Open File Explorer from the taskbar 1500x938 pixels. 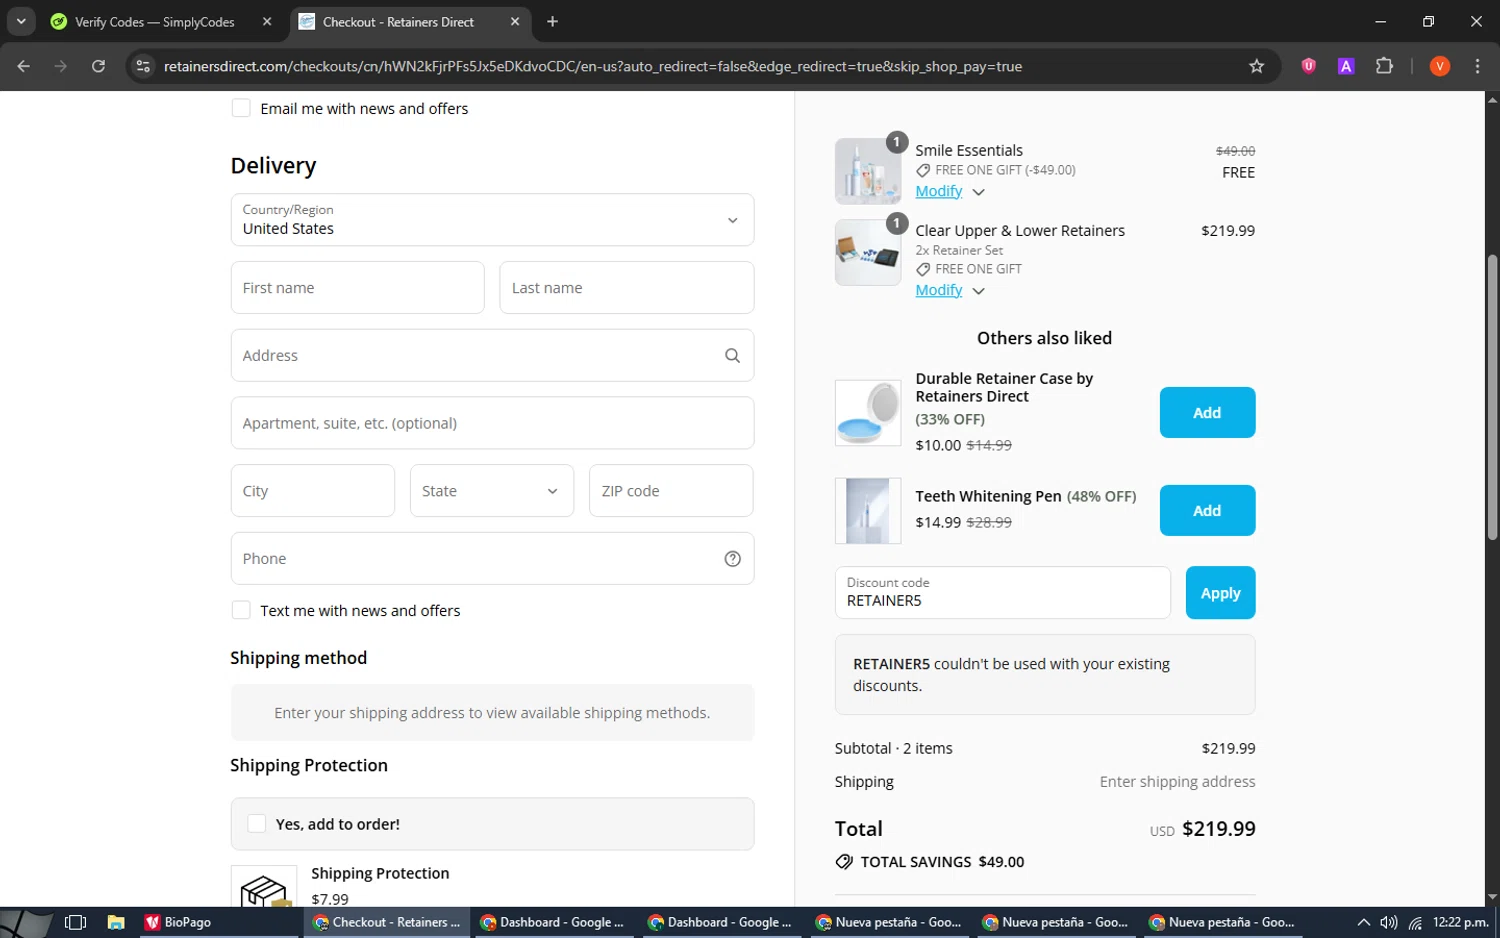click(116, 922)
